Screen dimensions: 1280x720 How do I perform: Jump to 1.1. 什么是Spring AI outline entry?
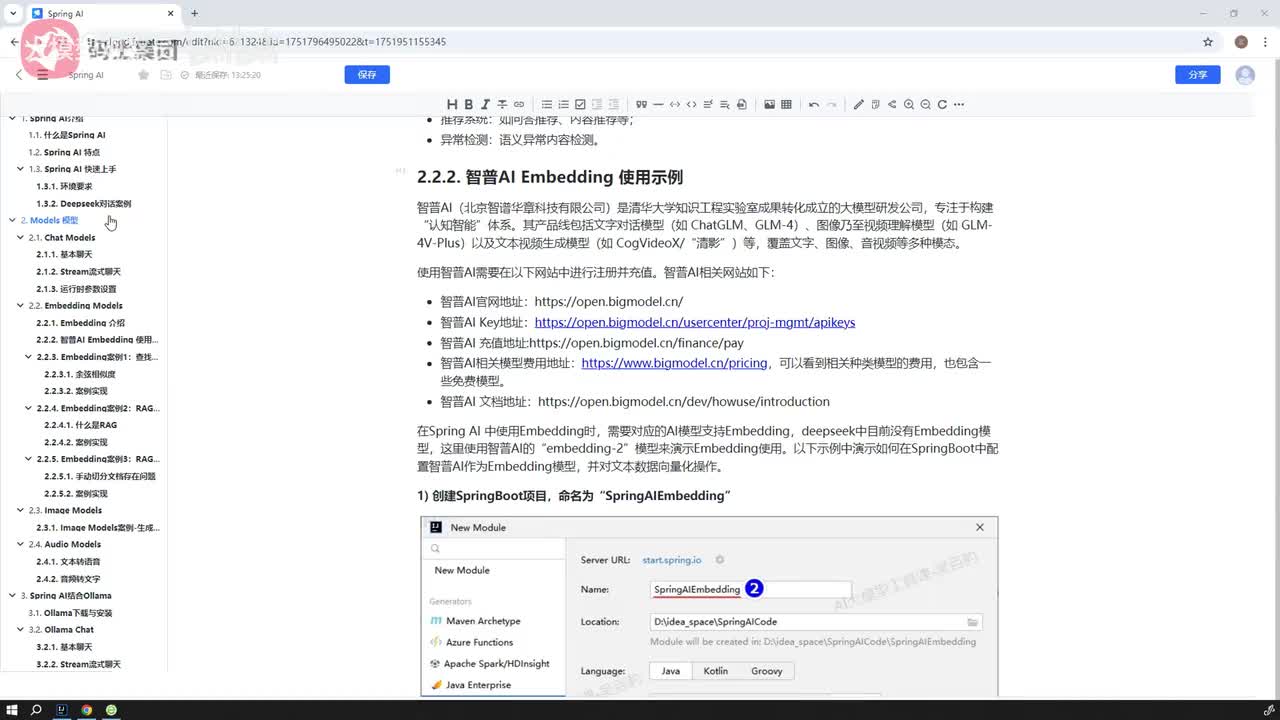point(67,135)
